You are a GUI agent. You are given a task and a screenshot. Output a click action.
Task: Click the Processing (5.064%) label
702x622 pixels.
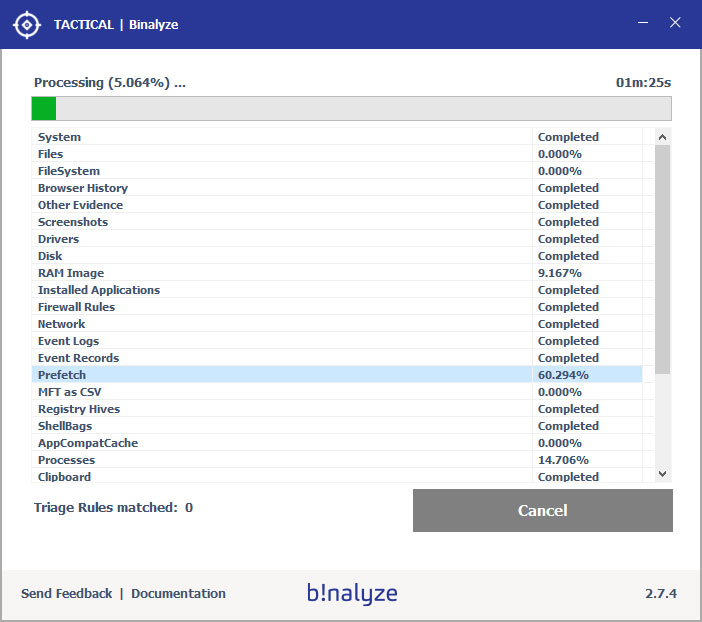pyautogui.click(x=110, y=83)
